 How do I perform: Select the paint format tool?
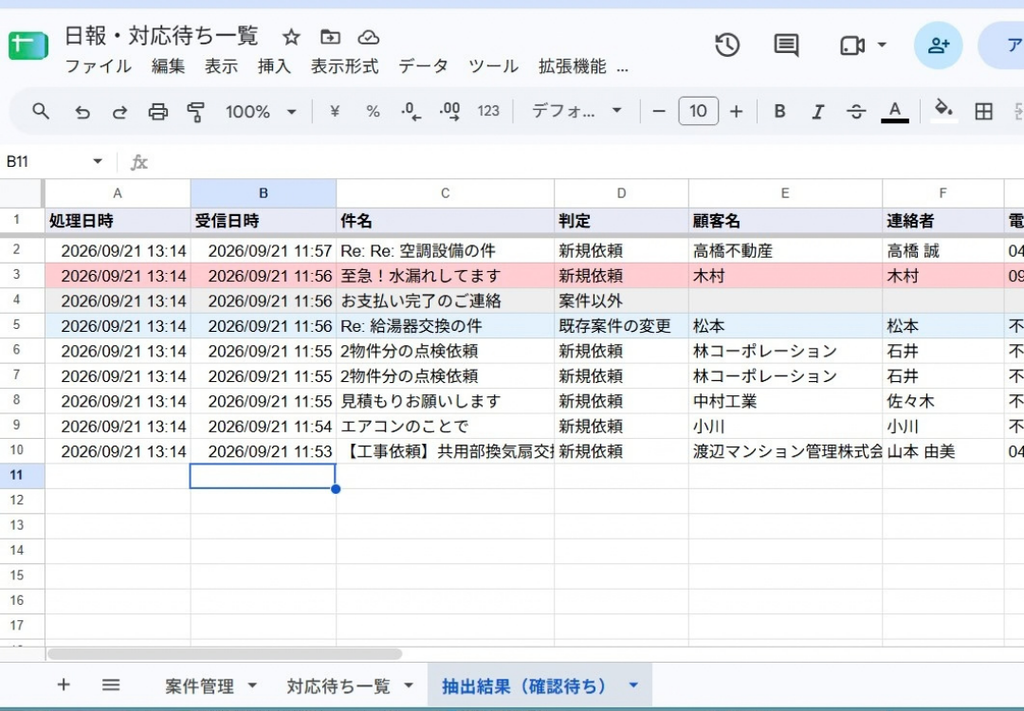[196, 112]
